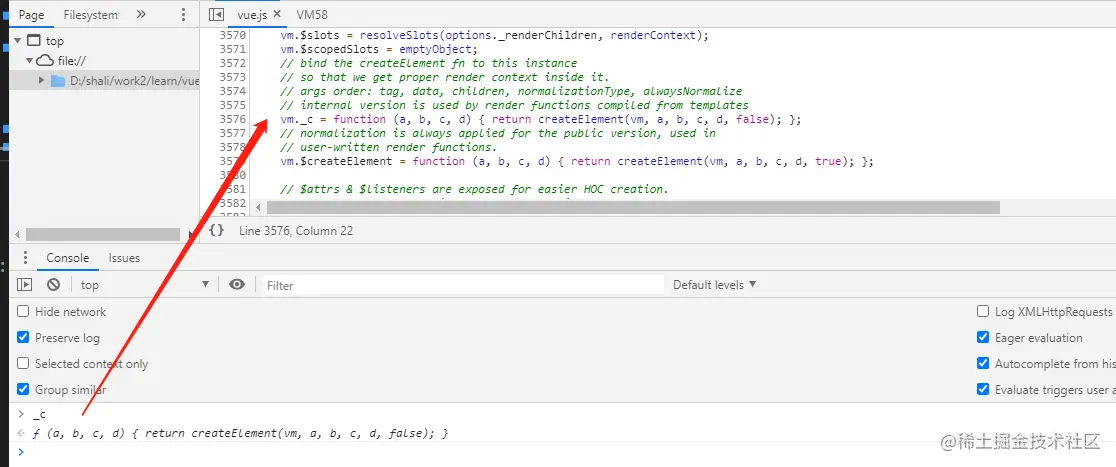Click the vm.$scopedSlots emptyObject line
The height and width of the screenshot is (467, 1116).
[379, 49]
